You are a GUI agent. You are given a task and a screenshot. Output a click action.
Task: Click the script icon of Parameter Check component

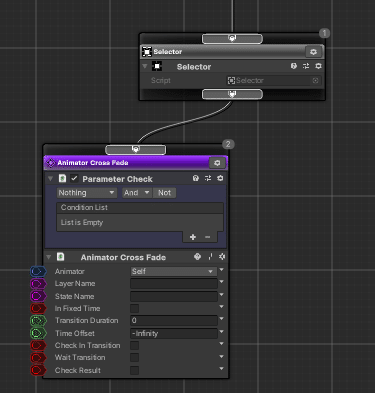(62, 178)
